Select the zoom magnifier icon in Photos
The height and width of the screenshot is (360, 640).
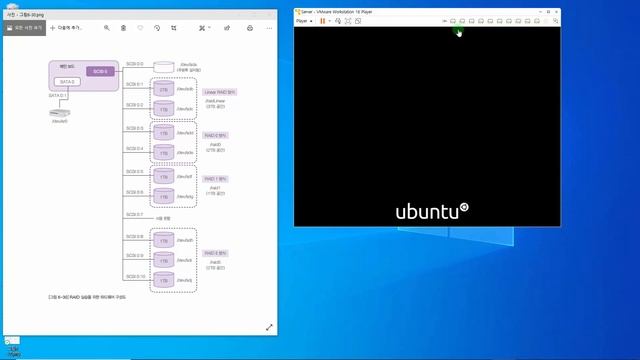[107, 28]
